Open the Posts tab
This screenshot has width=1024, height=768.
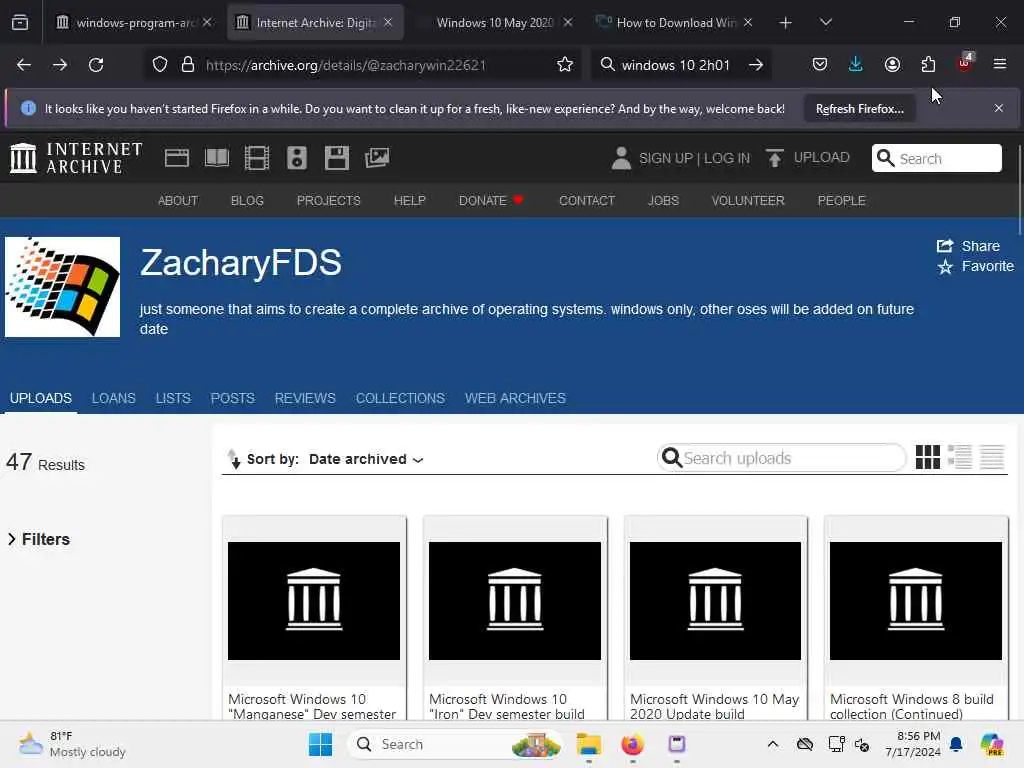point(232,398)
